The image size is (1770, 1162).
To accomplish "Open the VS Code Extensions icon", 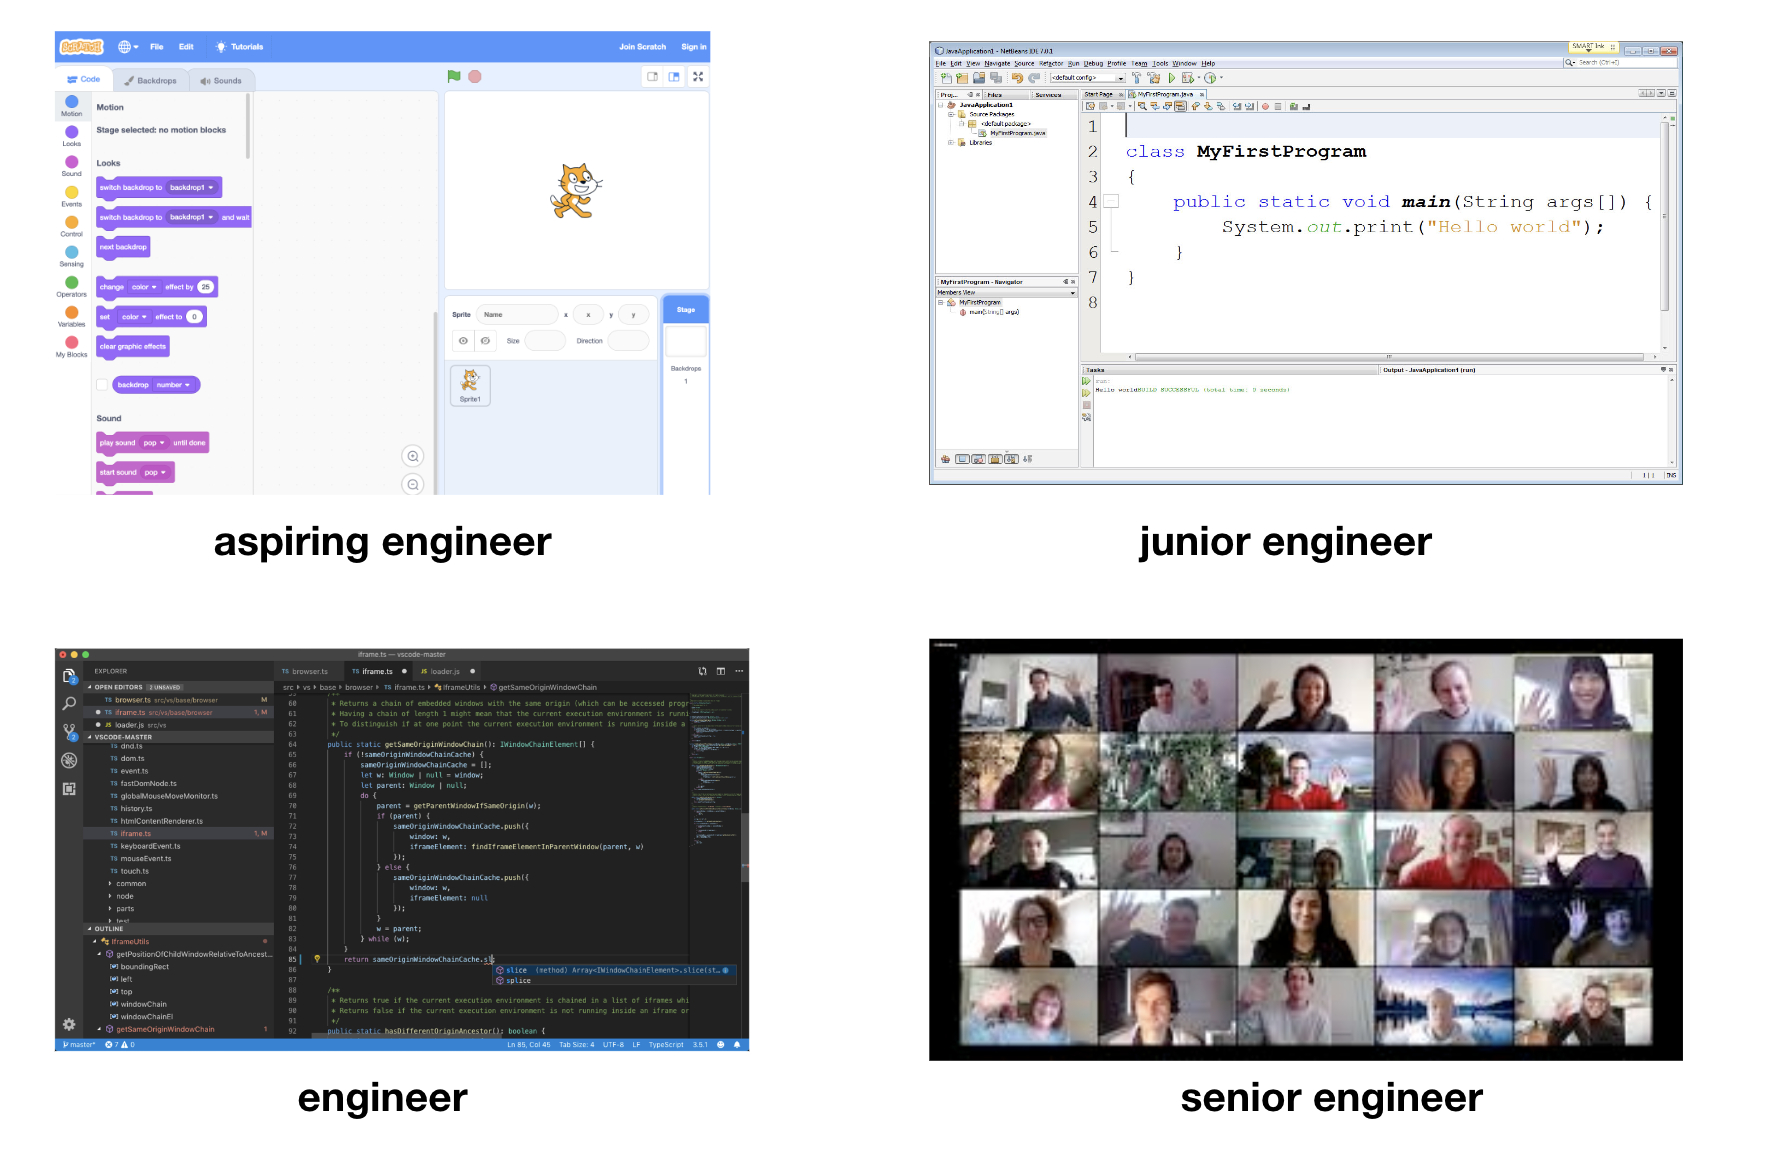I will click(x=69, y=788).
